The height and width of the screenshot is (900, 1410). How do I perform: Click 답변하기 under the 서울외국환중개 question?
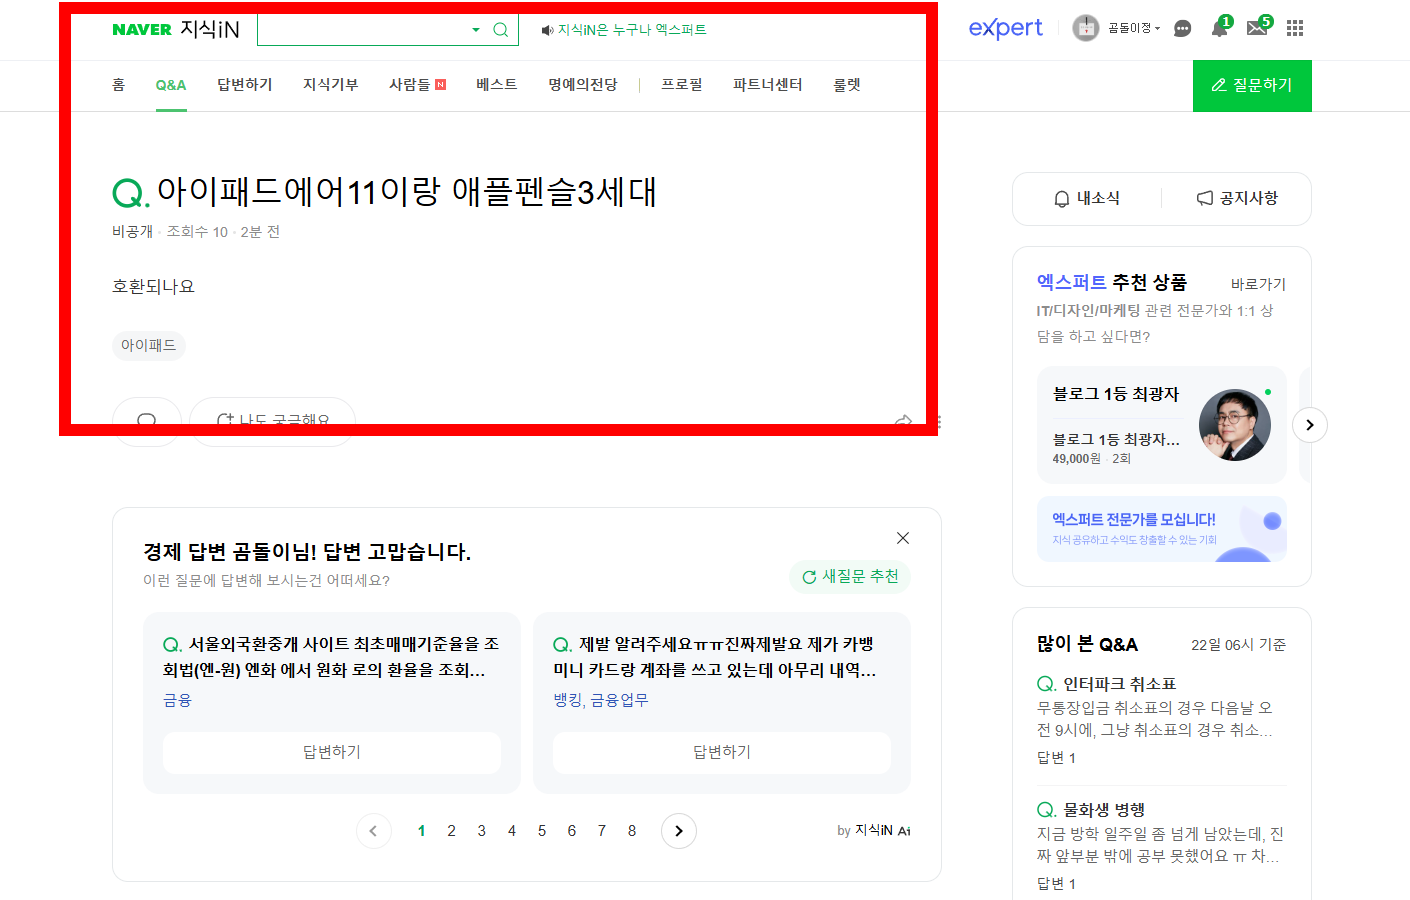tap(332, 752)
